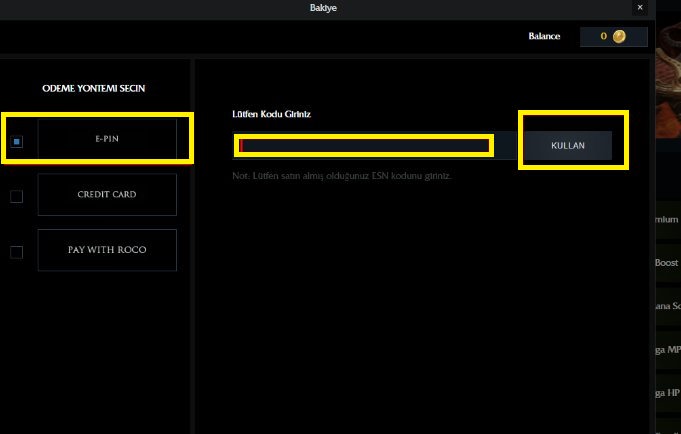This screenshot has width=681, height=434.
Task: Select the MP item in shop list
Action: coord(667,350)
